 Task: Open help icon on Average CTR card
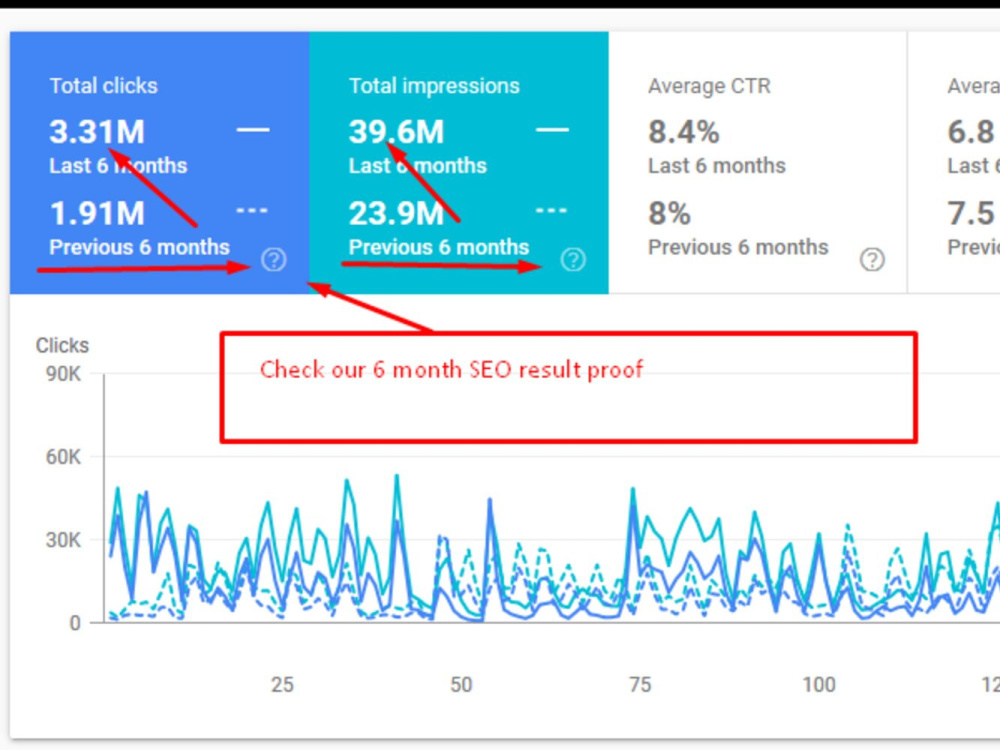pyautogui.click(x=872, y=260)
